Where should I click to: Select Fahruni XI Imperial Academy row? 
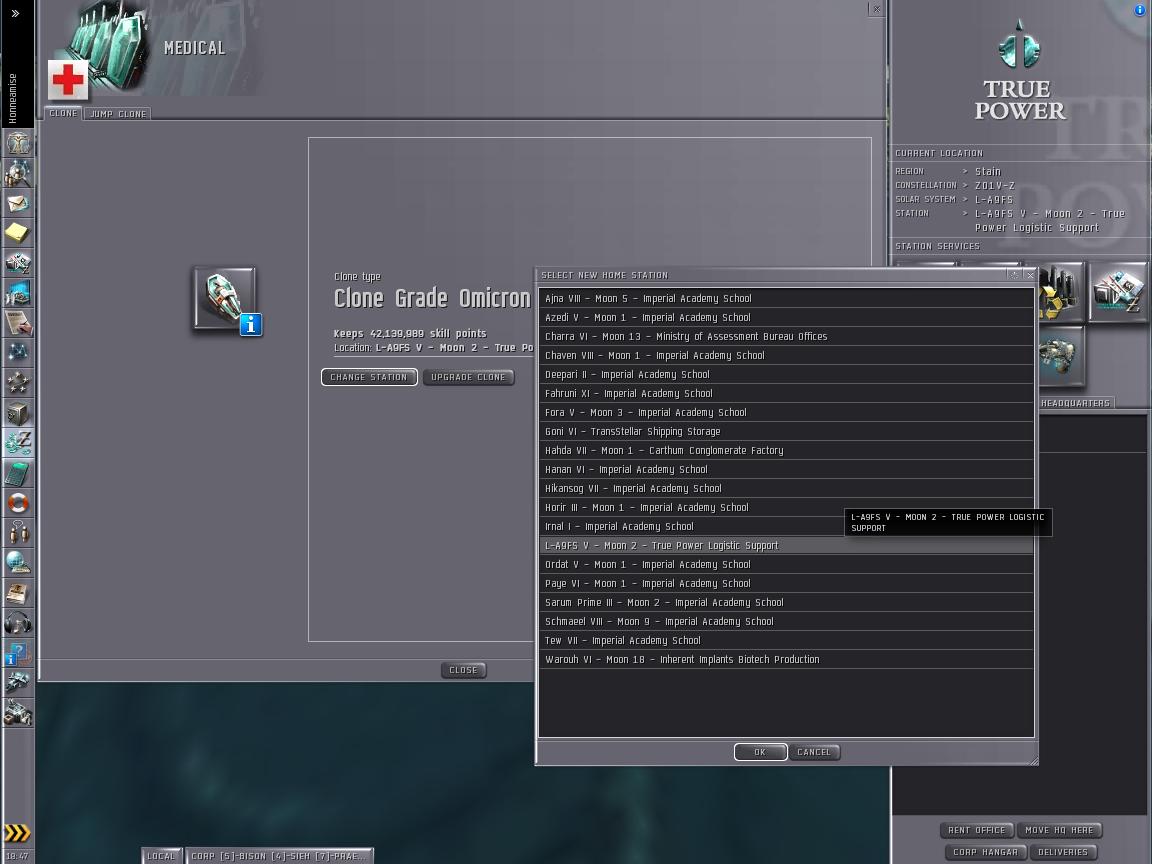pos(786,394)
